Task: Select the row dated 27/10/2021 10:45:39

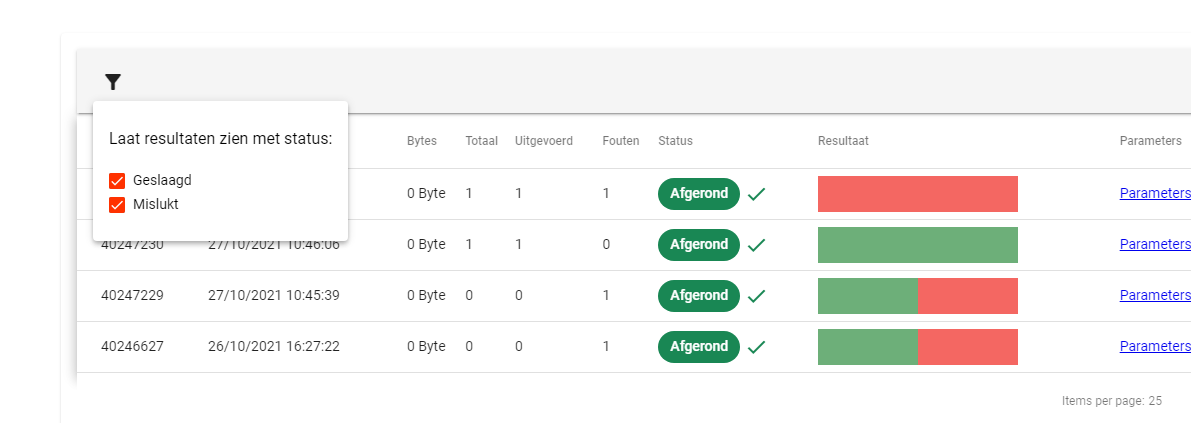Action: click(x=273, y=296)
